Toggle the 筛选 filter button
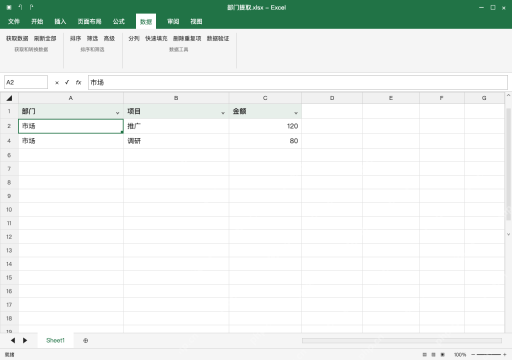Screen dimensions: 512x360 [x=92, y=39]
